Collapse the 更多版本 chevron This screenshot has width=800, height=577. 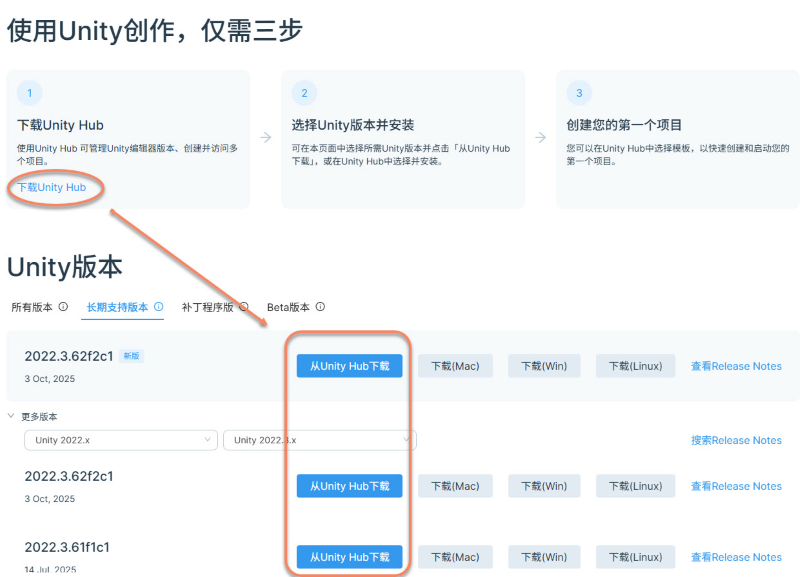click(x=11, y=416)
